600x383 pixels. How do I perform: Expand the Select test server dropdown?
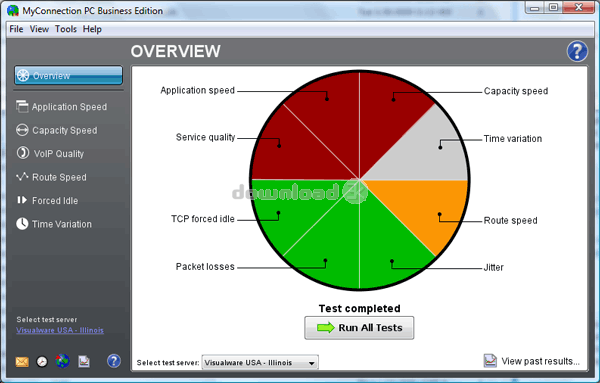click(260, 362)
